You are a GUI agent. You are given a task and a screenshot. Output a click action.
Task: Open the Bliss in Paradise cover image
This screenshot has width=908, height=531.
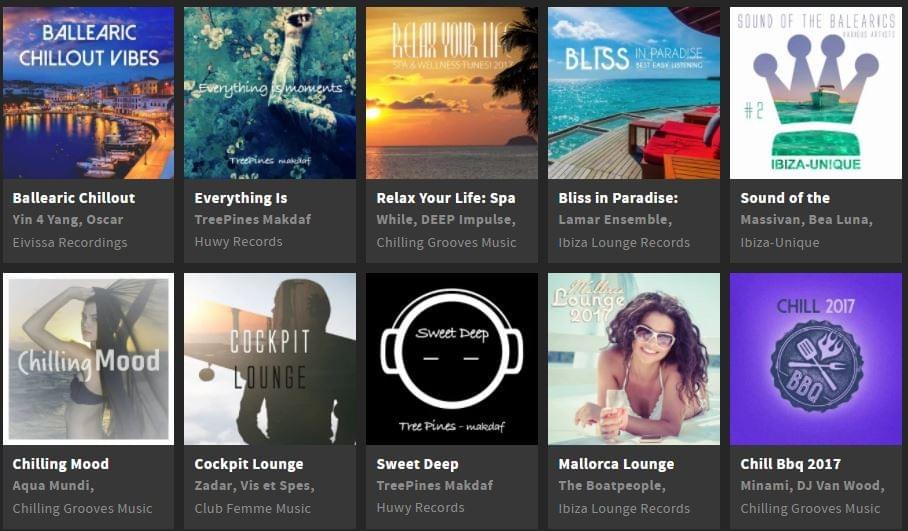[634, 93]
